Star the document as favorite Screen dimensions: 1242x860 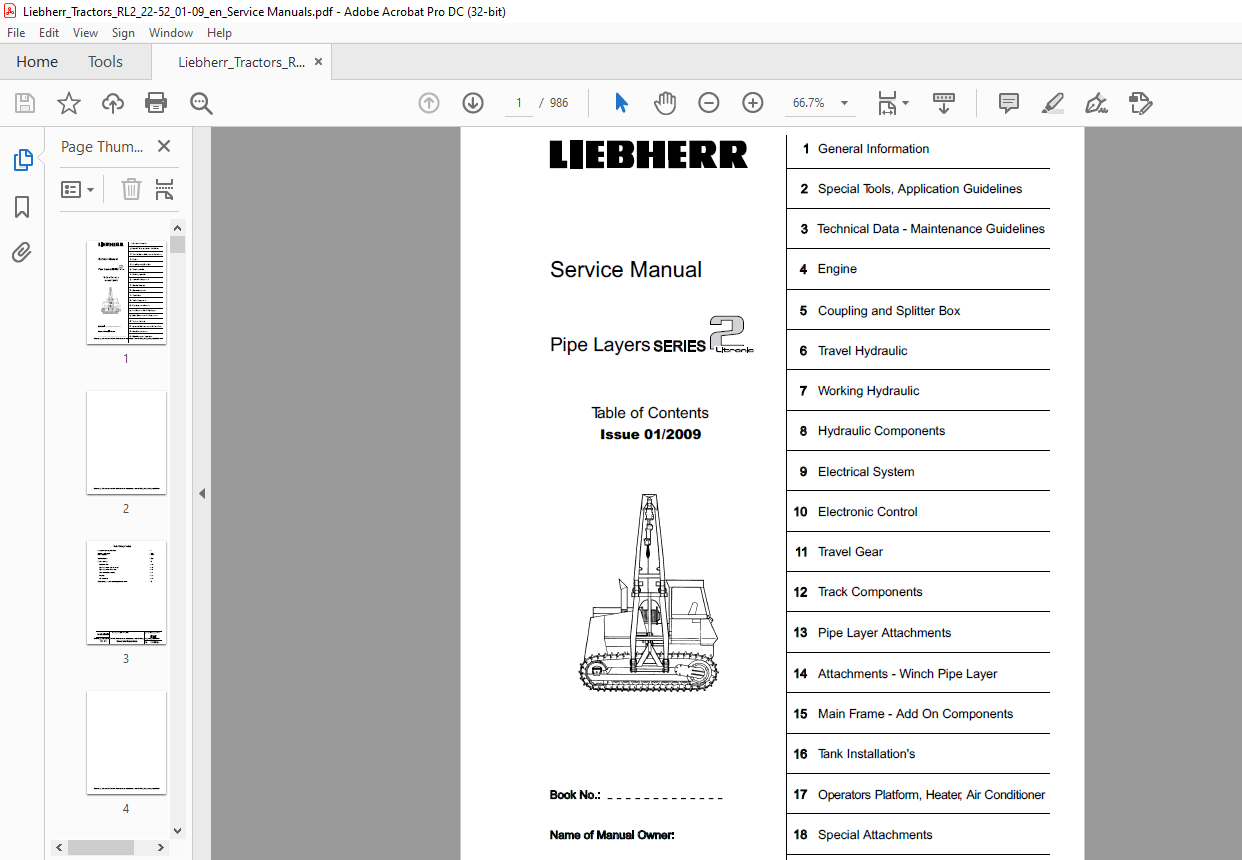[x=68, y=103]
